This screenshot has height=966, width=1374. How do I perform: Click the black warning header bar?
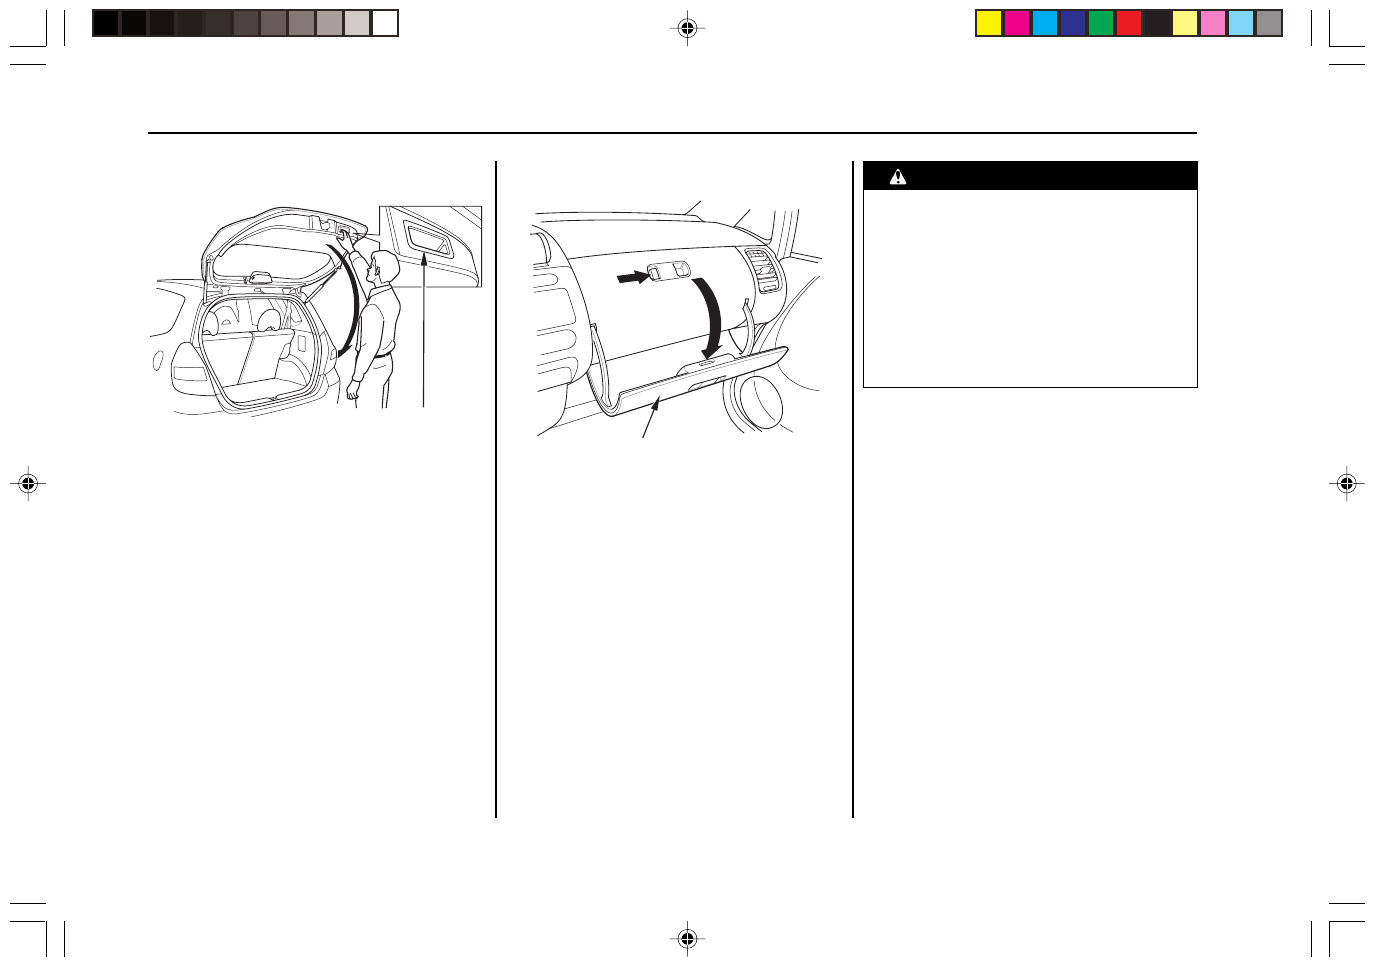pyautogui.click(x=1030, y=176)
